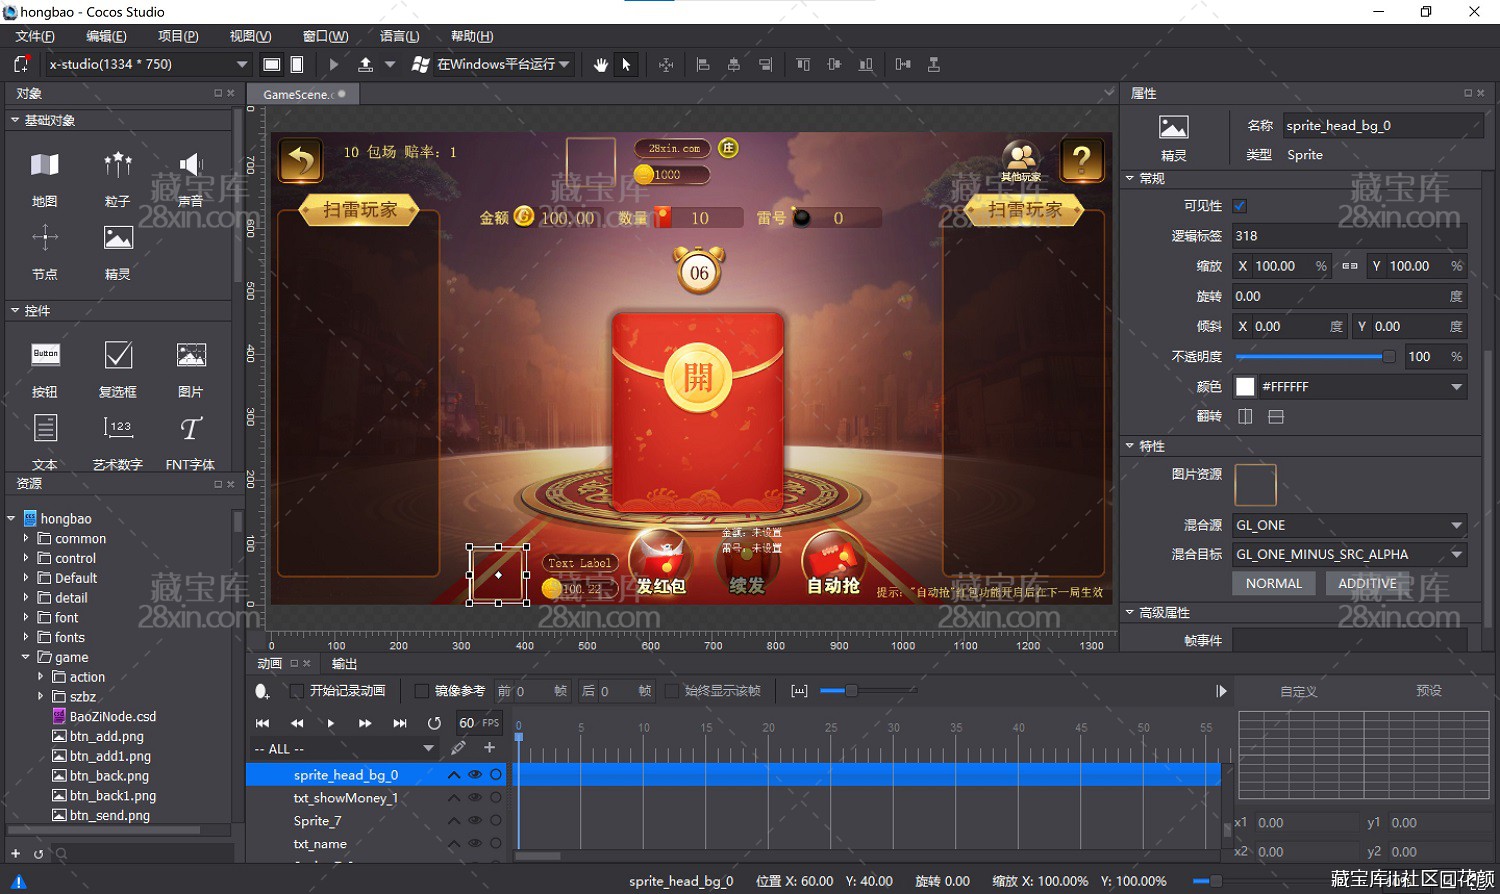Pick the 声音 sound object

point(190,178)
